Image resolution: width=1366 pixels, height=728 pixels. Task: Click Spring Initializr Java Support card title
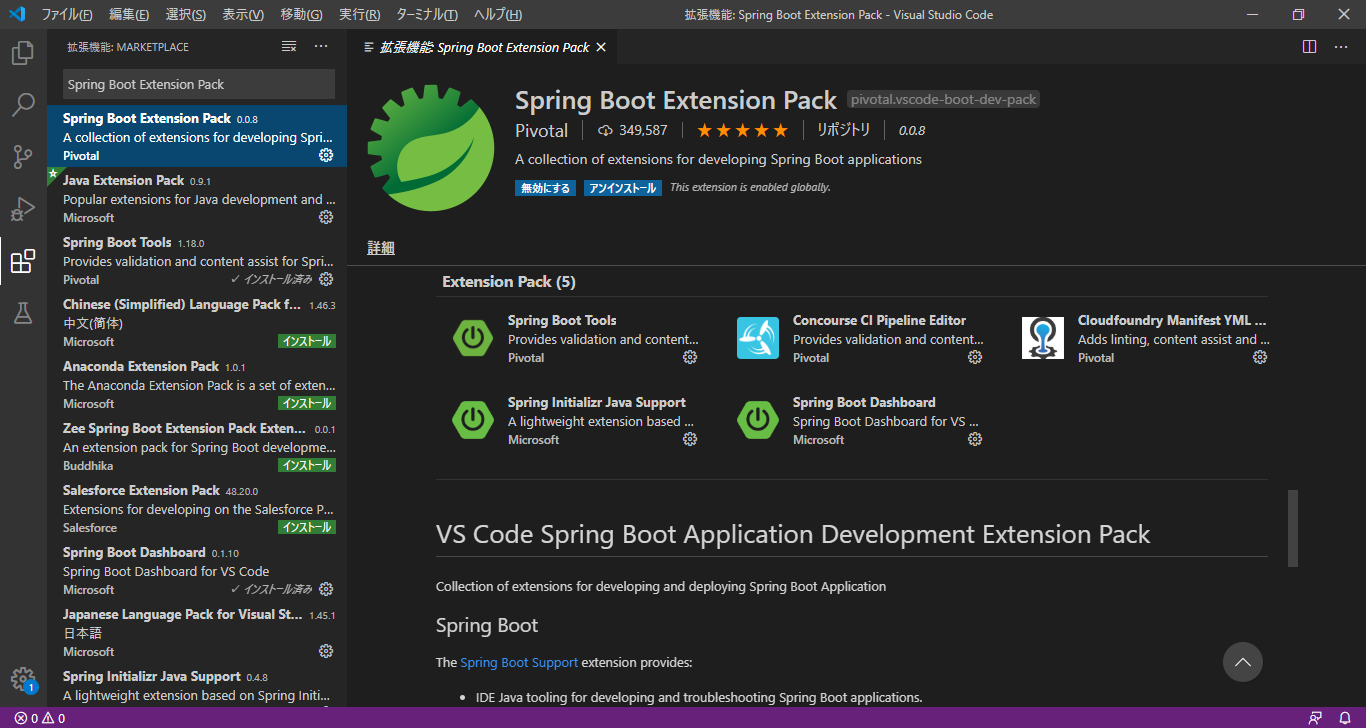pos(597,402)
